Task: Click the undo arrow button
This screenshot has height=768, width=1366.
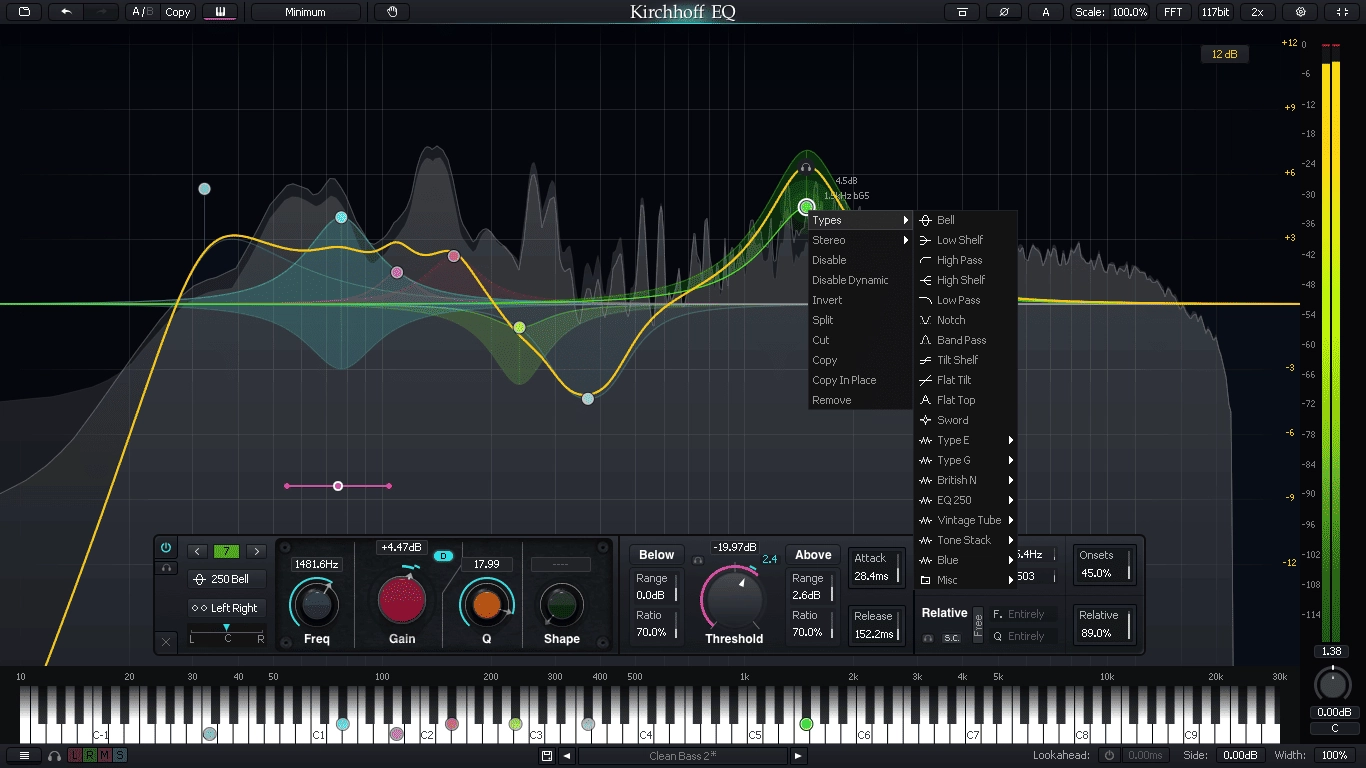Action: coord(66,12)
